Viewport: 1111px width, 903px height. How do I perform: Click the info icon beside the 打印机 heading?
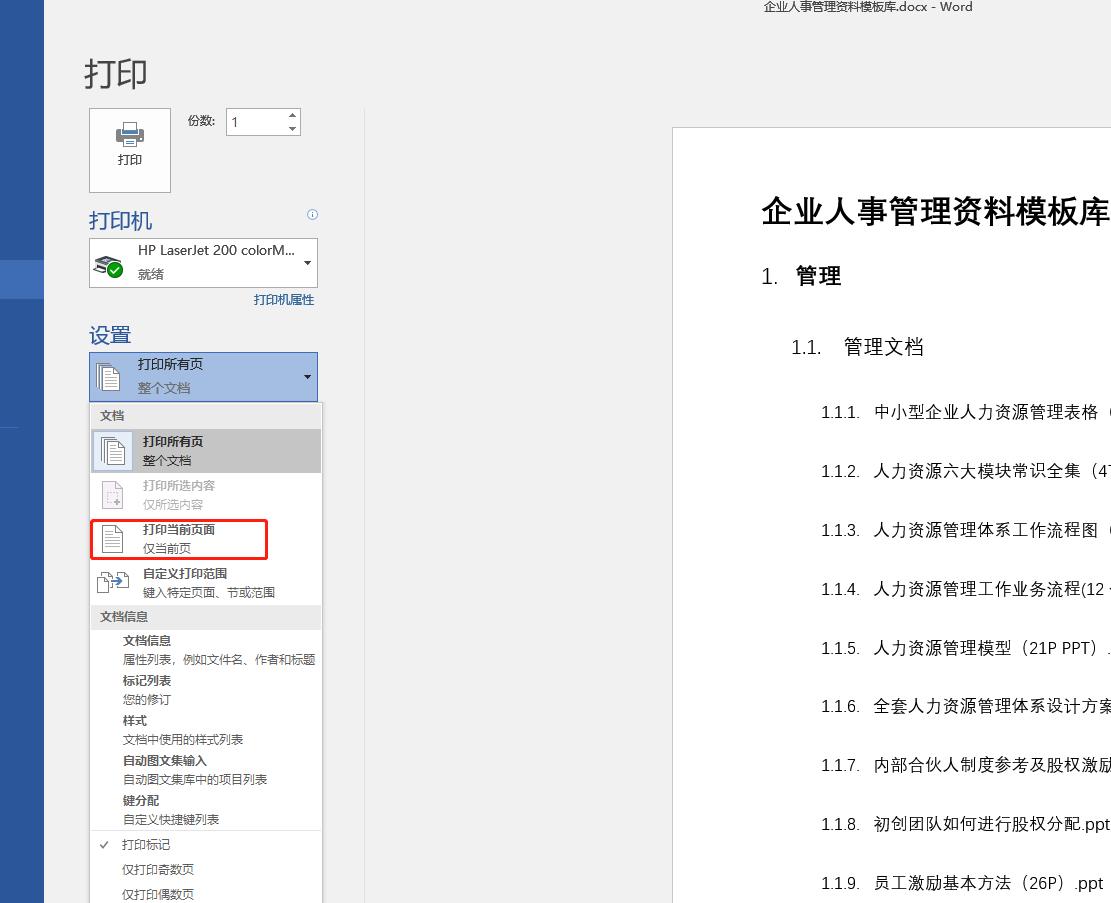point(312,214)
